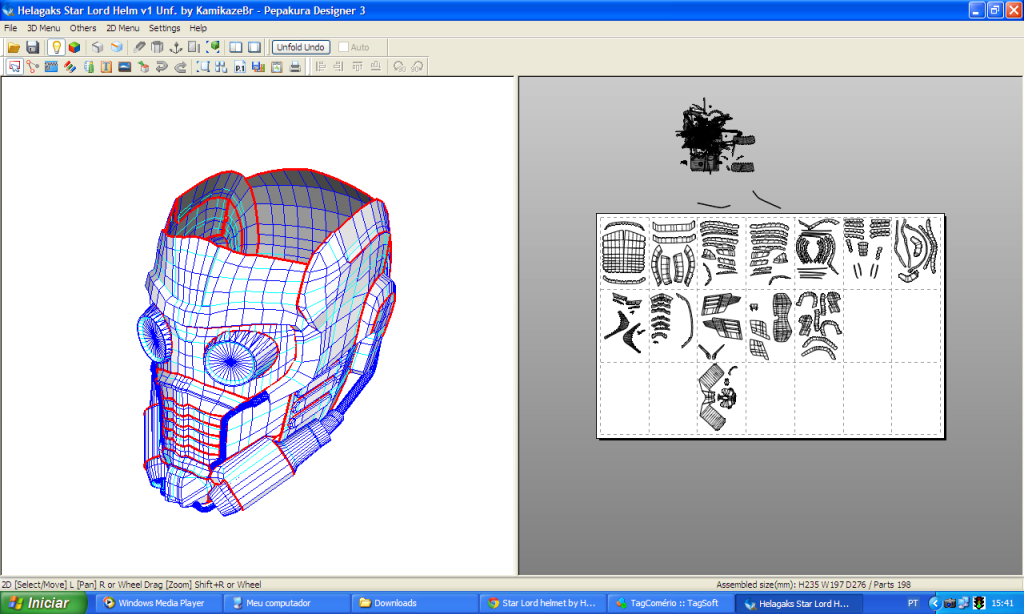Viewport: 1024px width, 614px height.
Task: Click the green cube fit-to-view icon
Action: [x=213, y=47]
